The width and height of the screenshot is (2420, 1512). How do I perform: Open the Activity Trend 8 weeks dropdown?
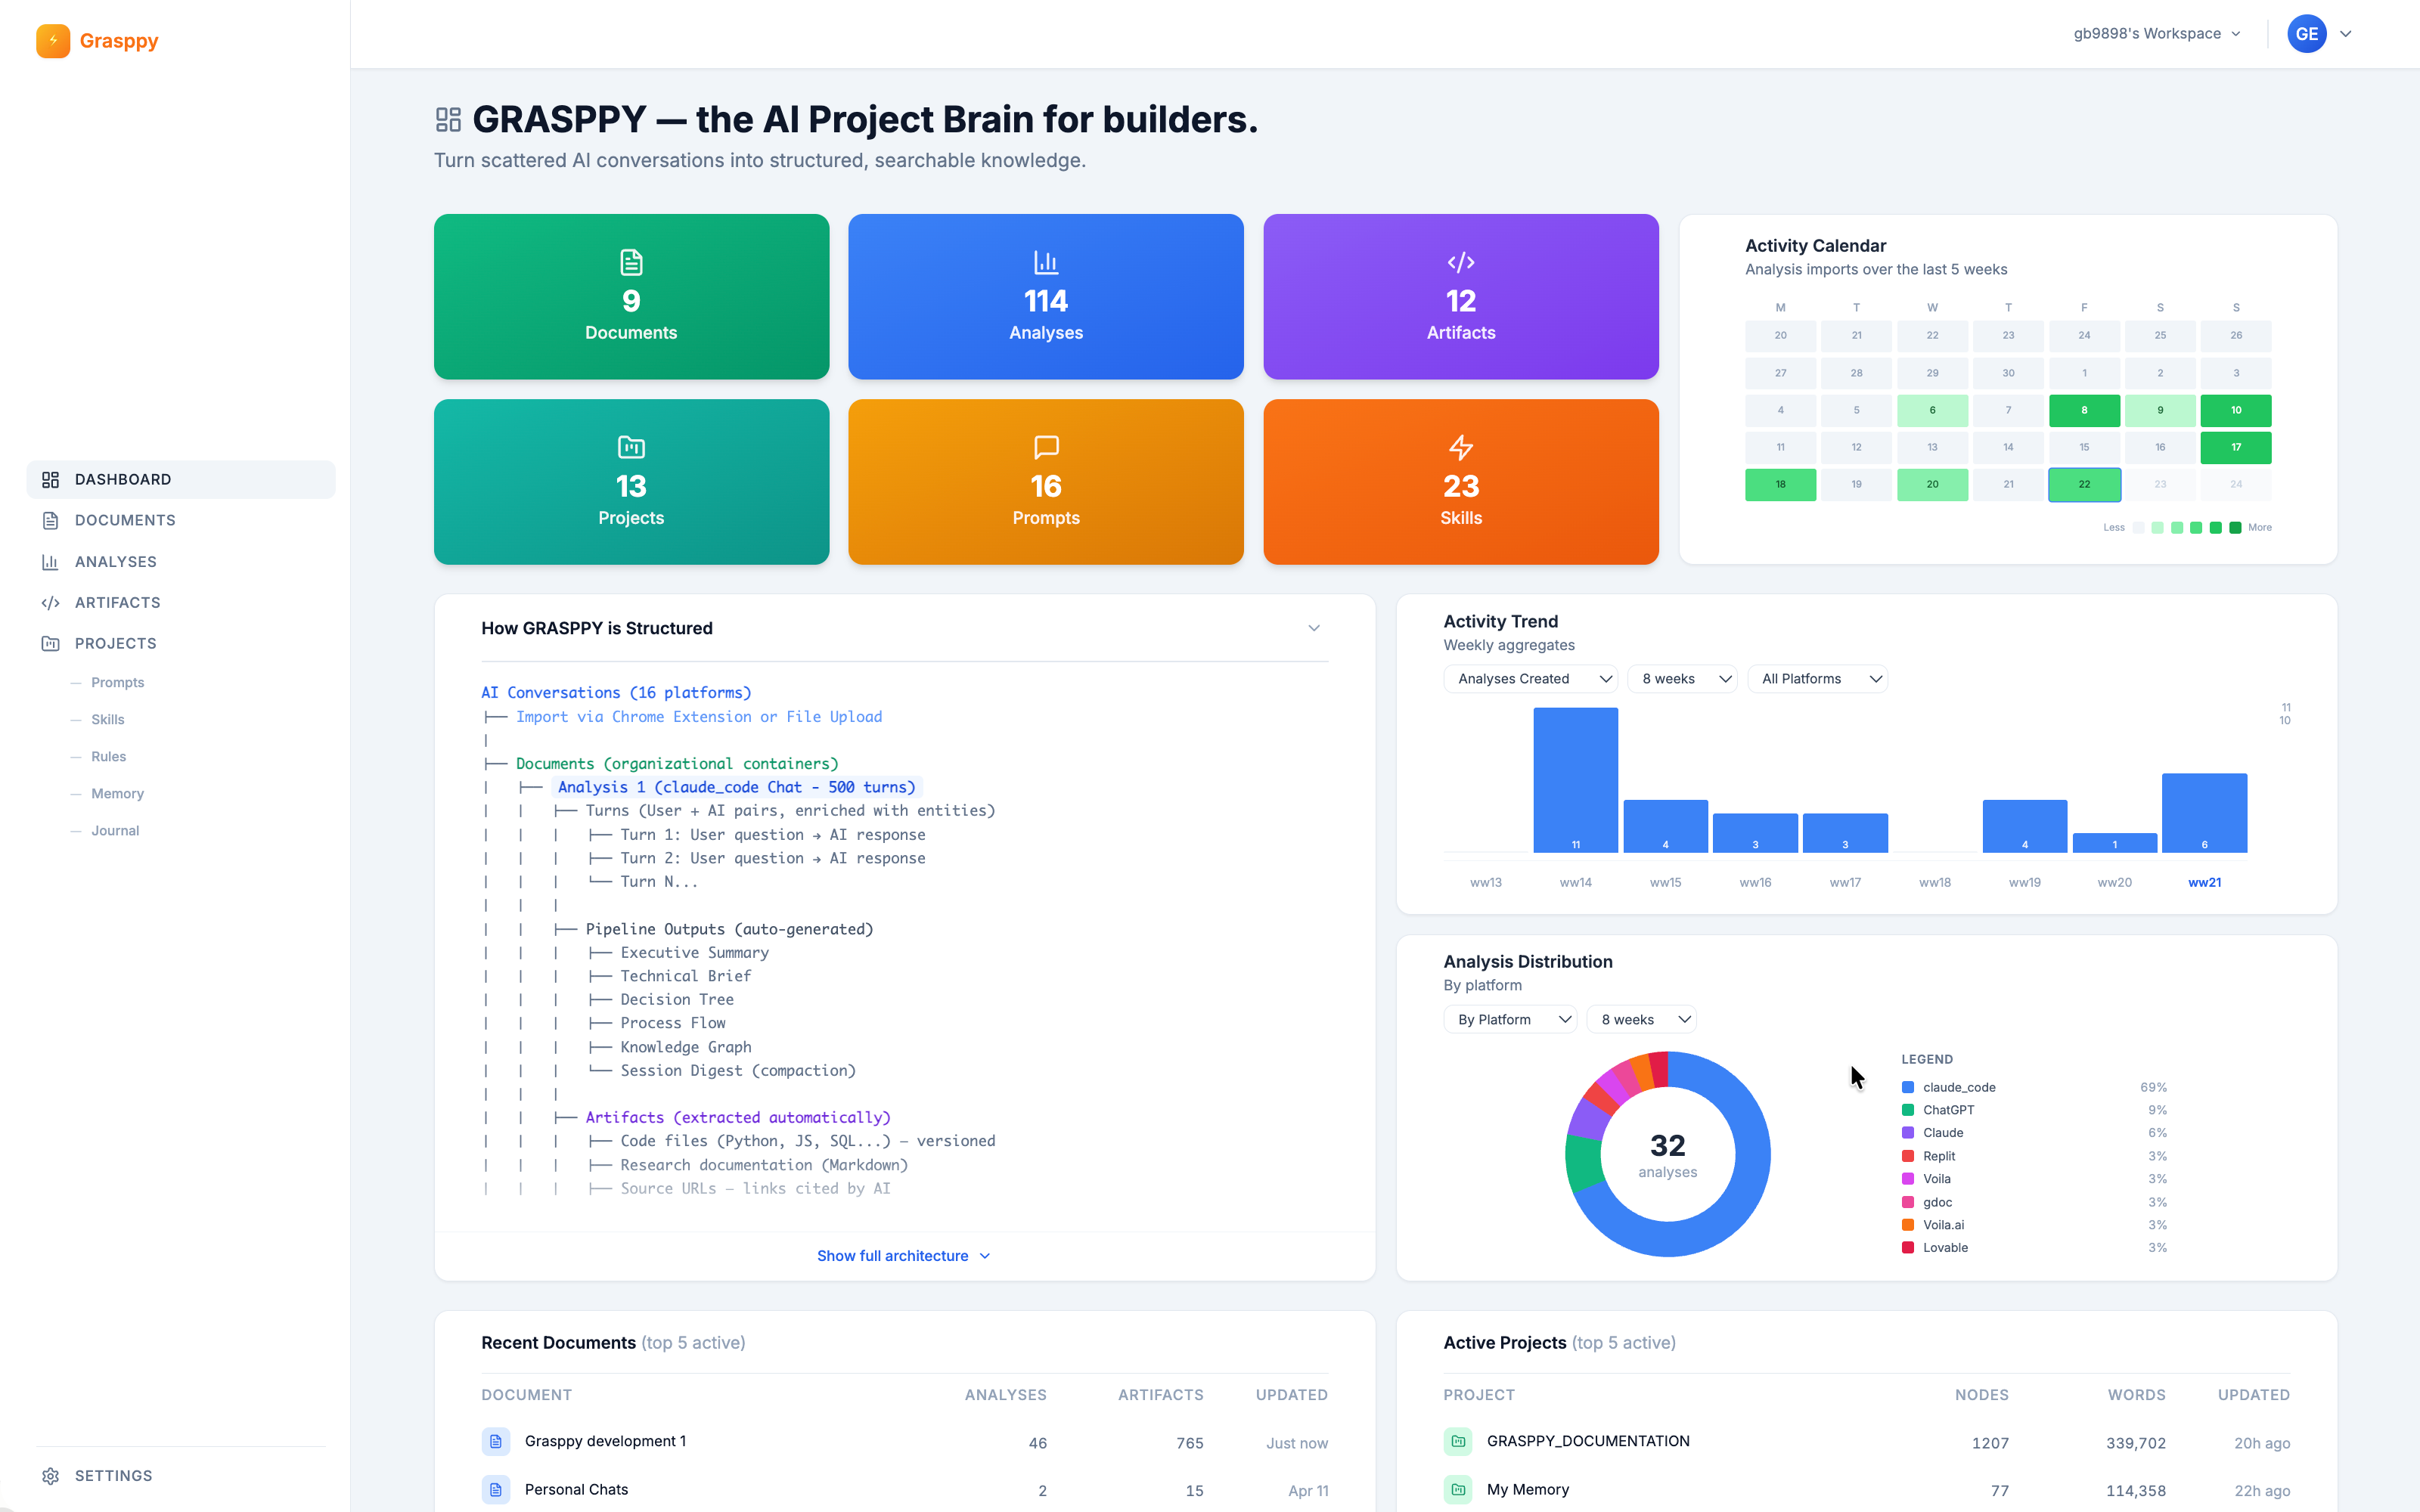[x=1683, y=679]
